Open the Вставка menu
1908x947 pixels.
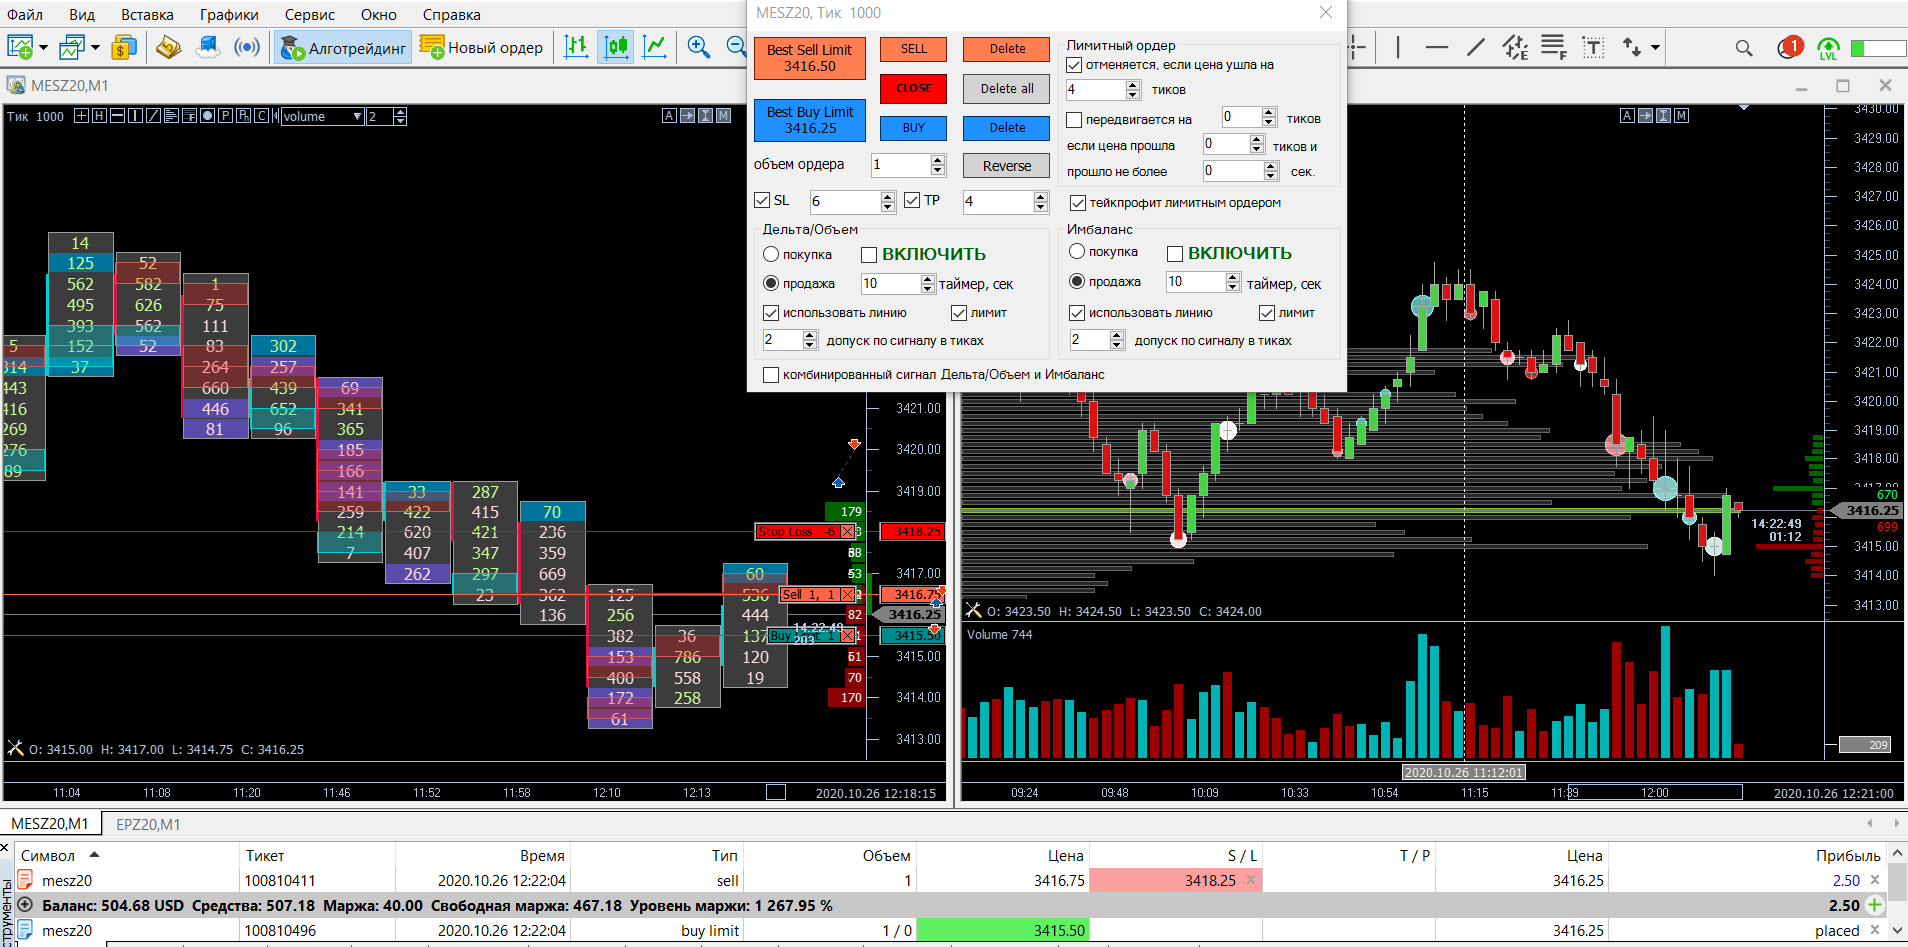click(x=147, y=15)
